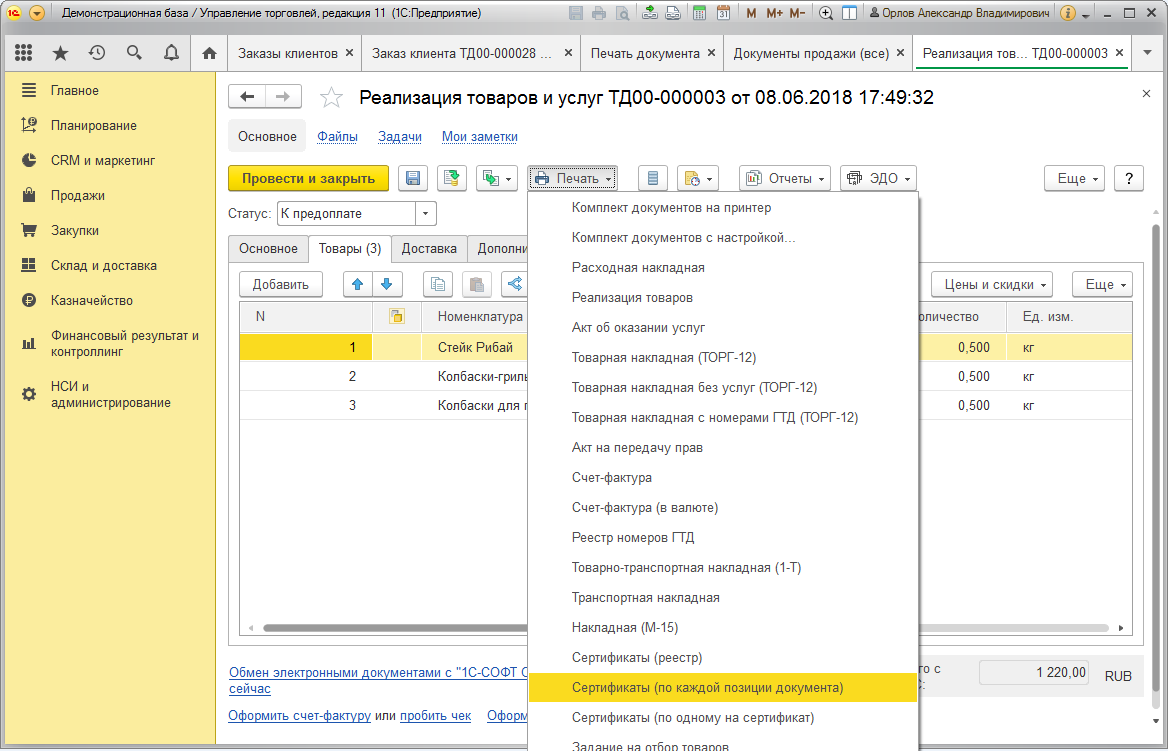Click the Добавить button
The height and width of the screenshot is (751, 1168).
280,284
